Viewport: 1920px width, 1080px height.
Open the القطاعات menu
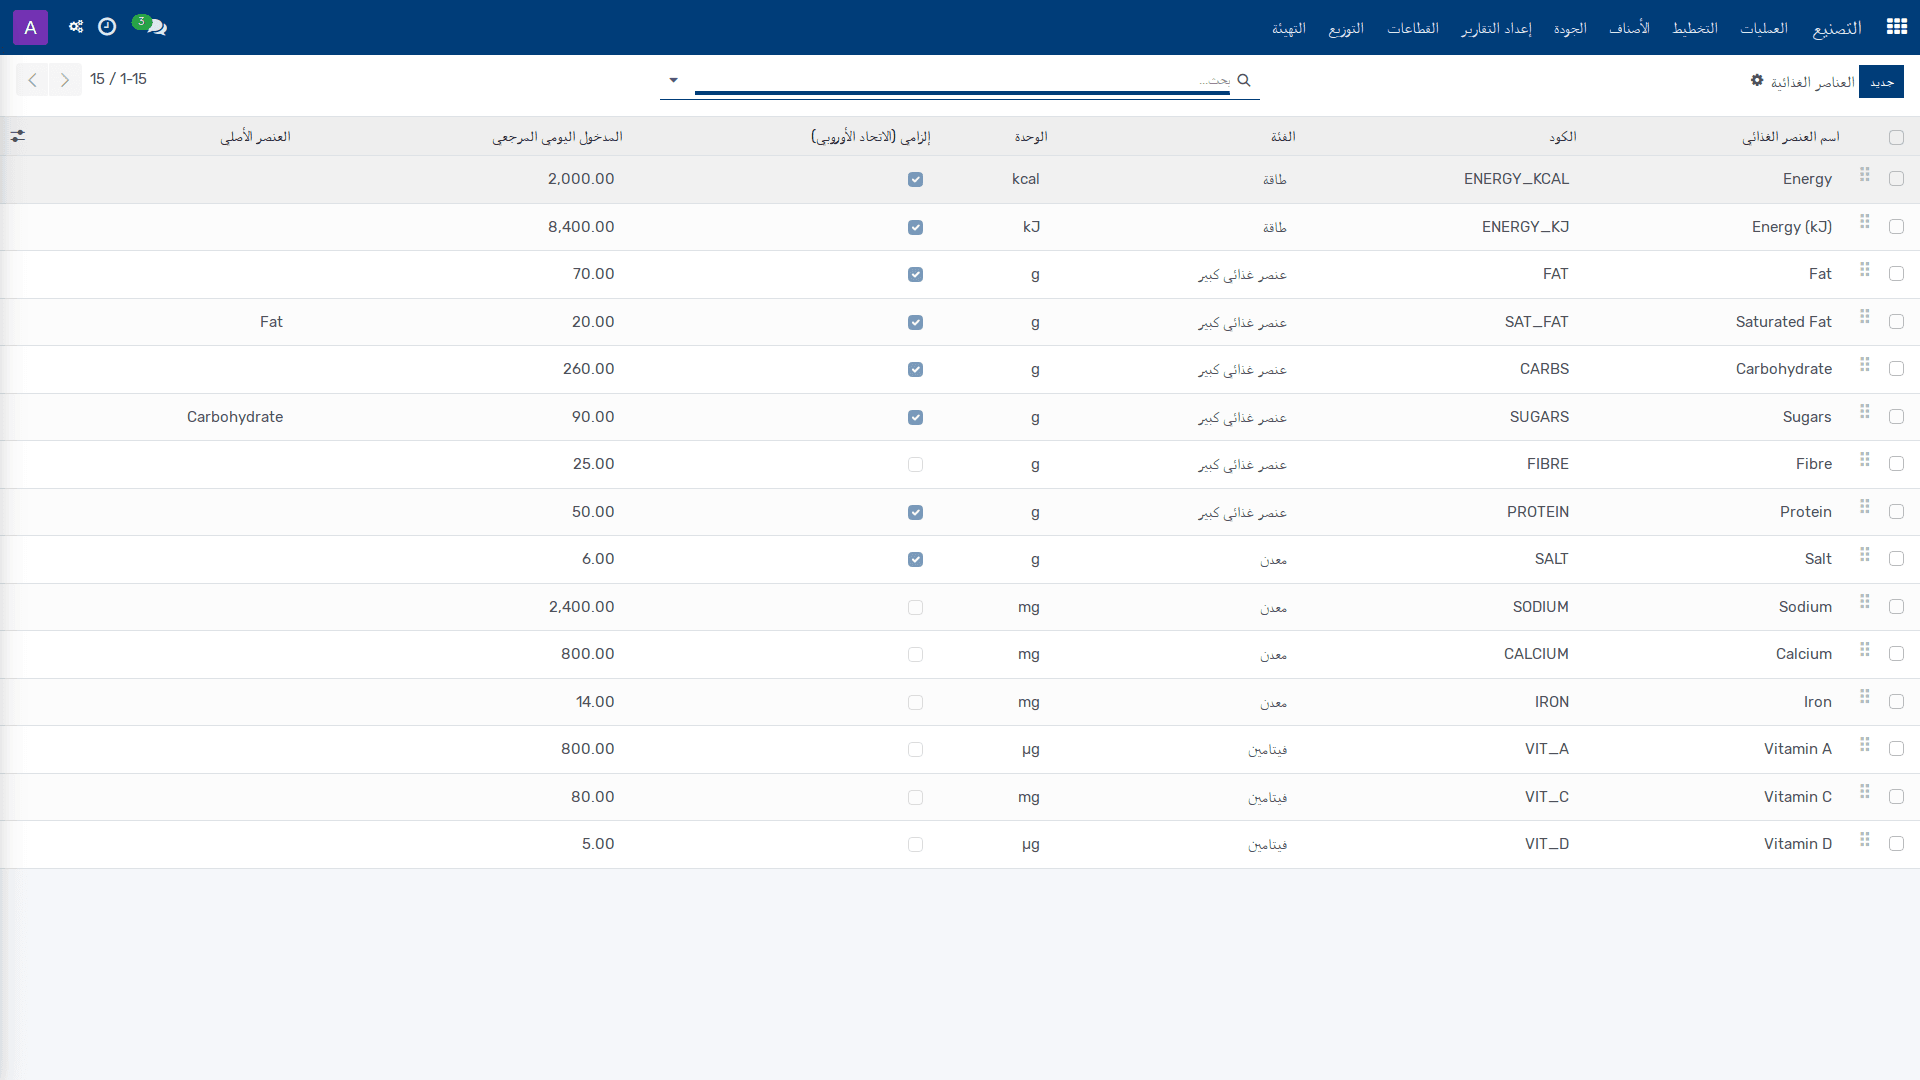coord(1413,28)
